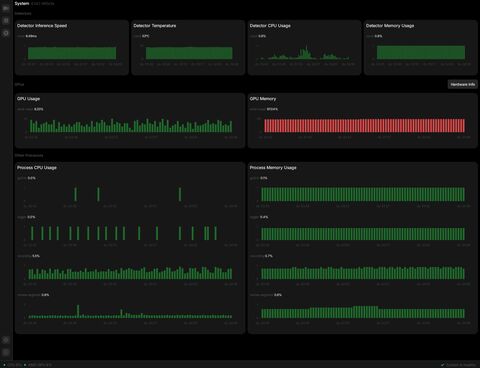Click the Detector CPU Usage spiky chart

coord(304,53)
